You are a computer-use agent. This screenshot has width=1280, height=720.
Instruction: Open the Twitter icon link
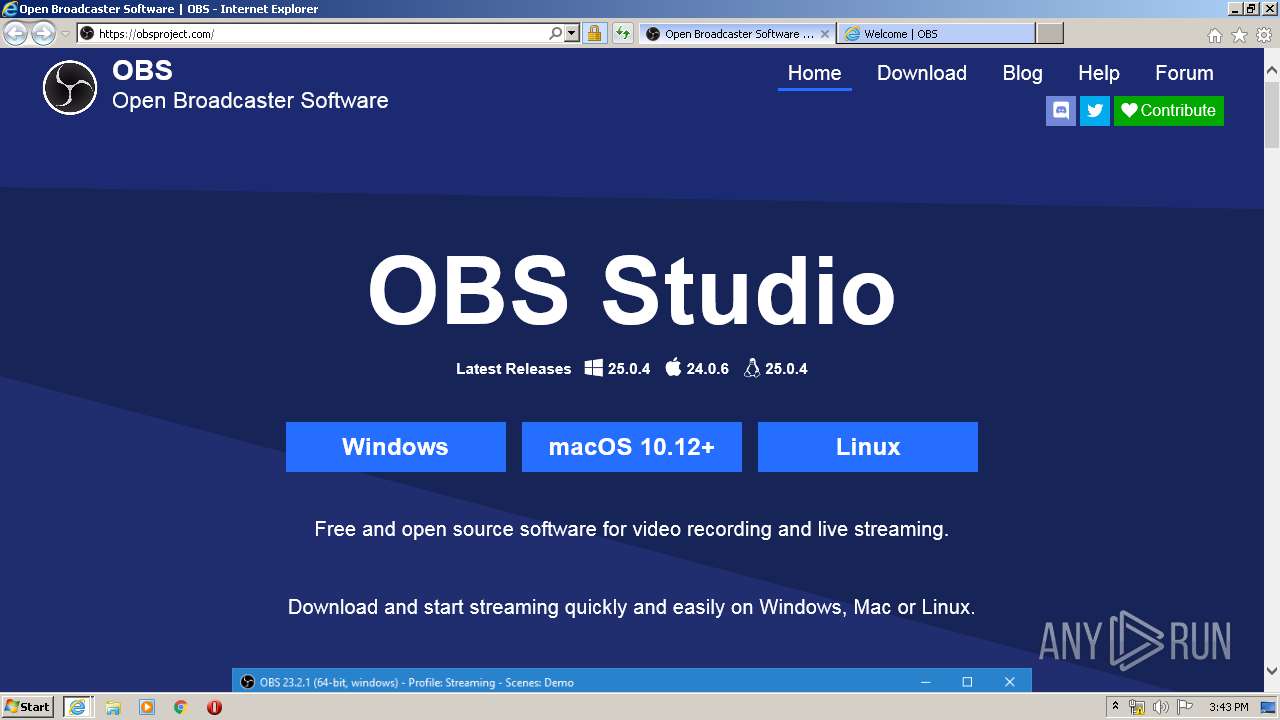click(x=1095, y=111)
